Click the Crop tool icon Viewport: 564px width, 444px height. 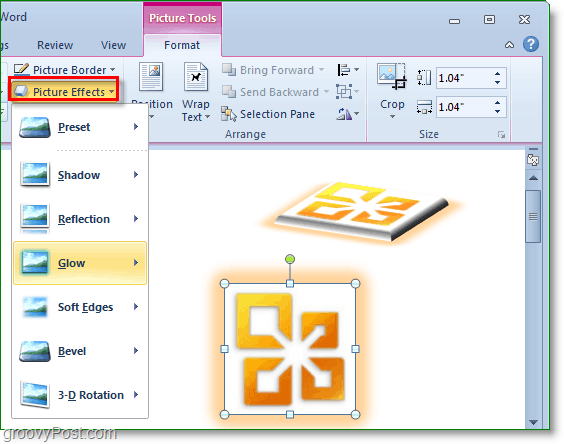tap(392, 76)
